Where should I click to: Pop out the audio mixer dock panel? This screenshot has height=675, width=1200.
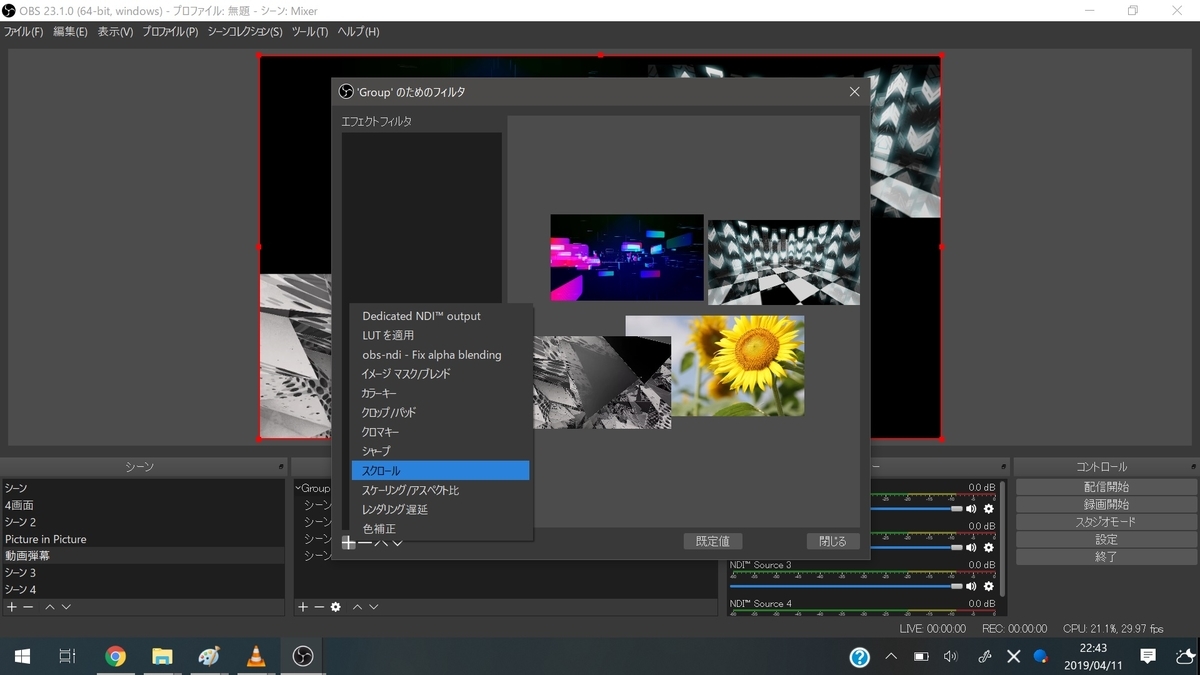[x=1003, y=467]
